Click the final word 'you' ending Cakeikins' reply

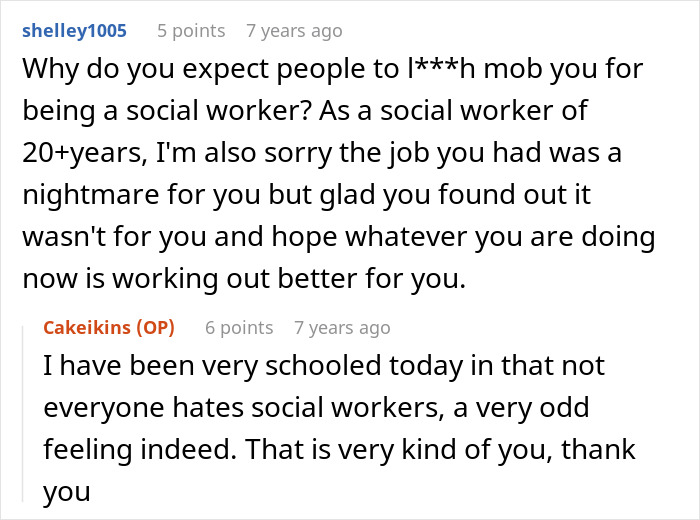click(67, 493)
